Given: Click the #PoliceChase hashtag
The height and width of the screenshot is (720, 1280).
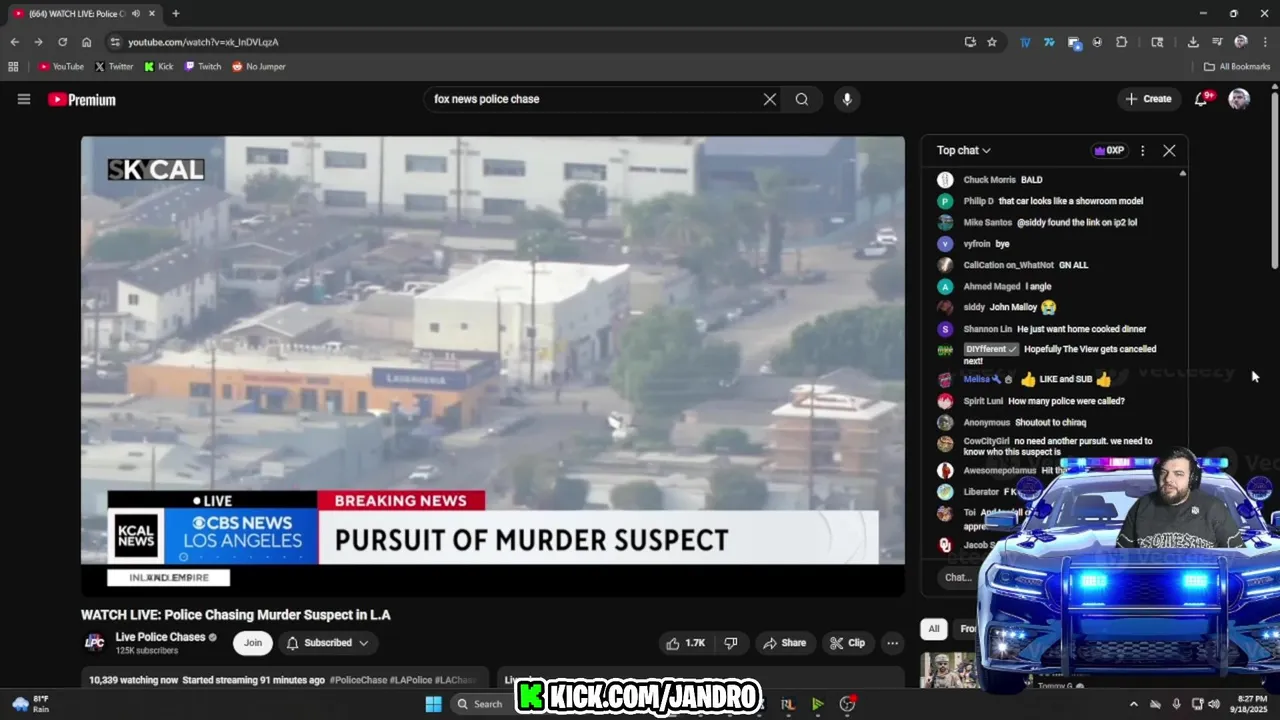Looking at the screenshot, I should coord(358,680).
